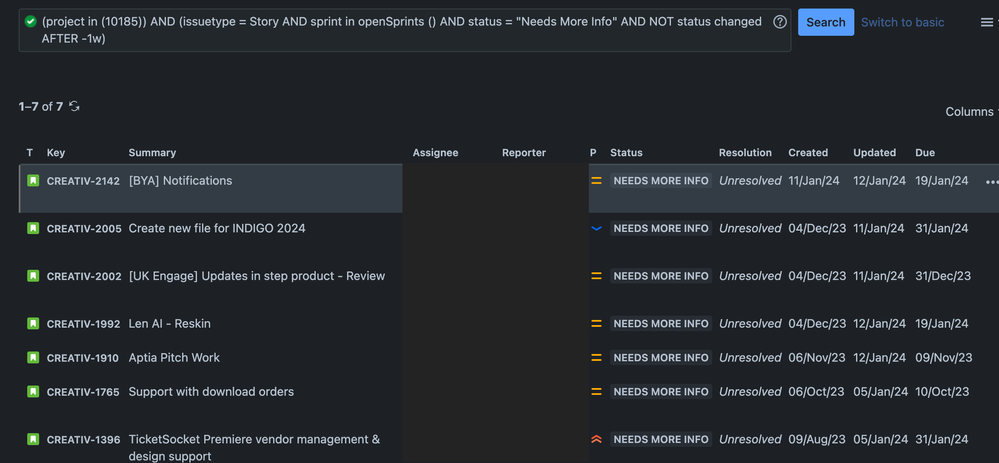Screen dimensions: 999x463
Task: Click NEEDS MORE INFO status badge for CREATIV-2005
Action: pos(661,228)
